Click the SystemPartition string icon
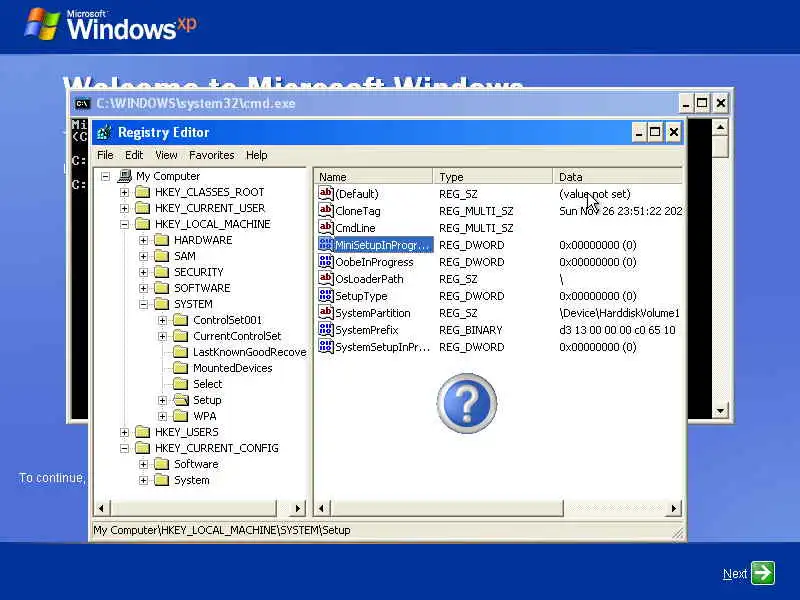Image resolution: width=800 pixels, height=600 pixels. tap(326, 312)
